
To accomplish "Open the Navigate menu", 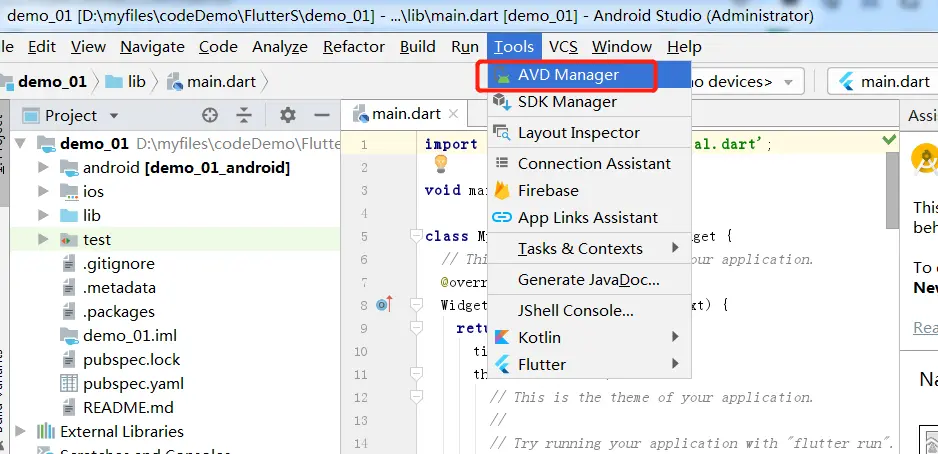I will click(x=153, y=47).
